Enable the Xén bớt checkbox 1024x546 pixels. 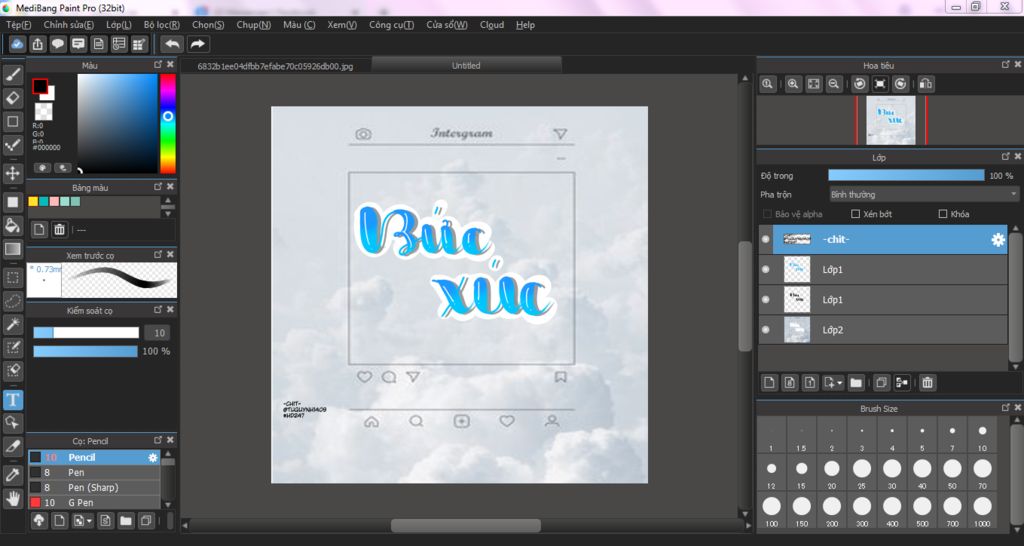tap(856, 214)
